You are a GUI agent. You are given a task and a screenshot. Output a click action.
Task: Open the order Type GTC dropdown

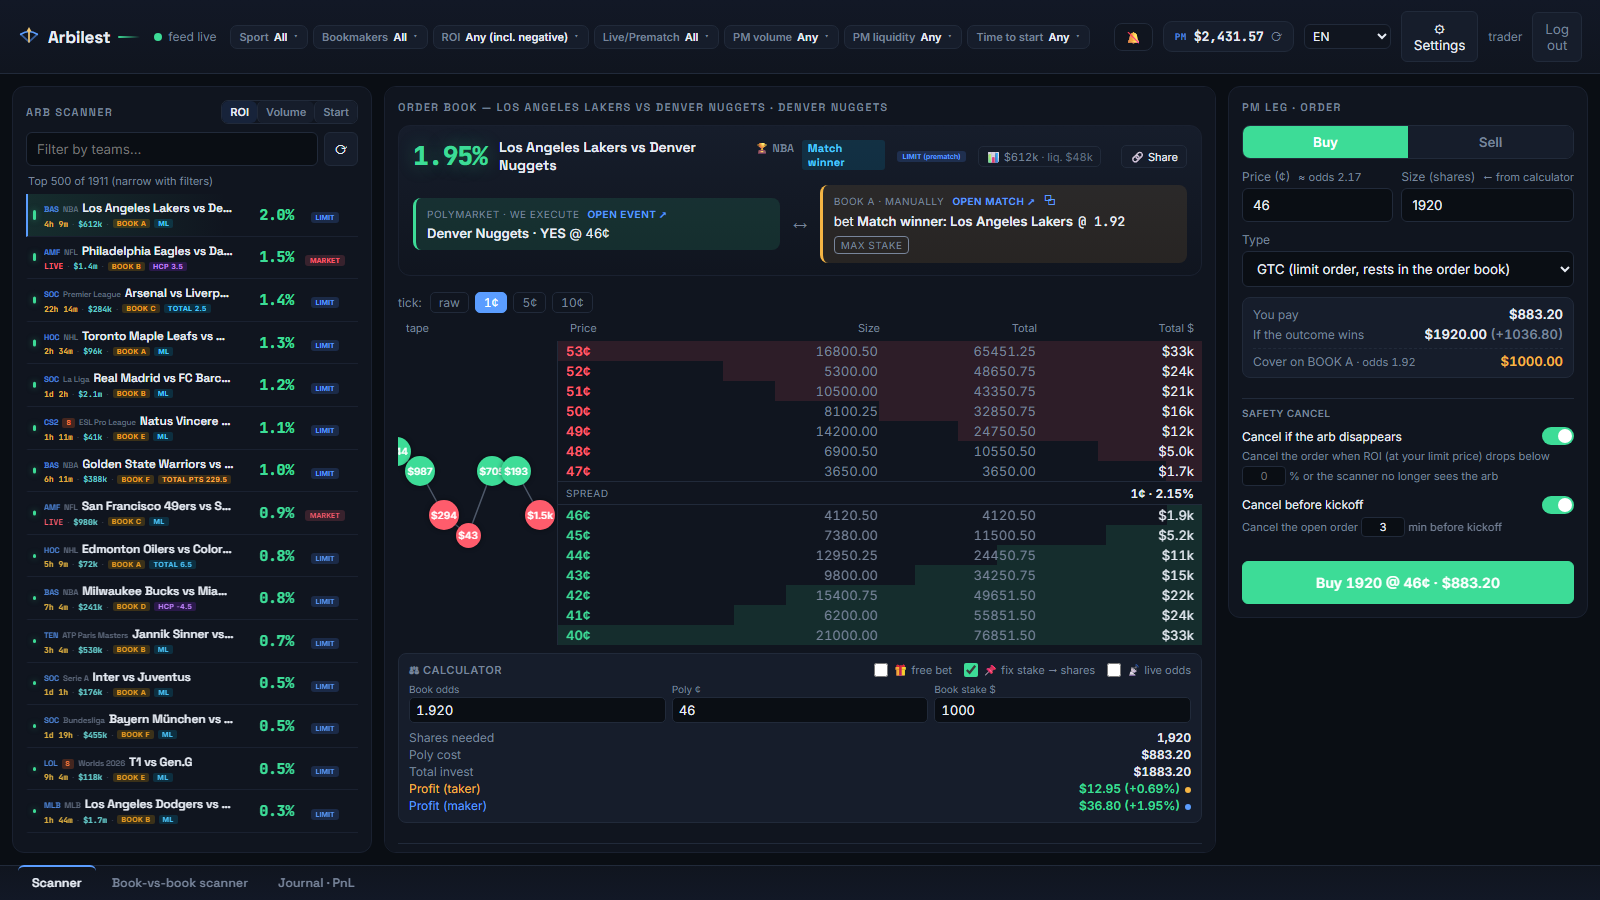pyautogui.click(x=1408, y=269)
